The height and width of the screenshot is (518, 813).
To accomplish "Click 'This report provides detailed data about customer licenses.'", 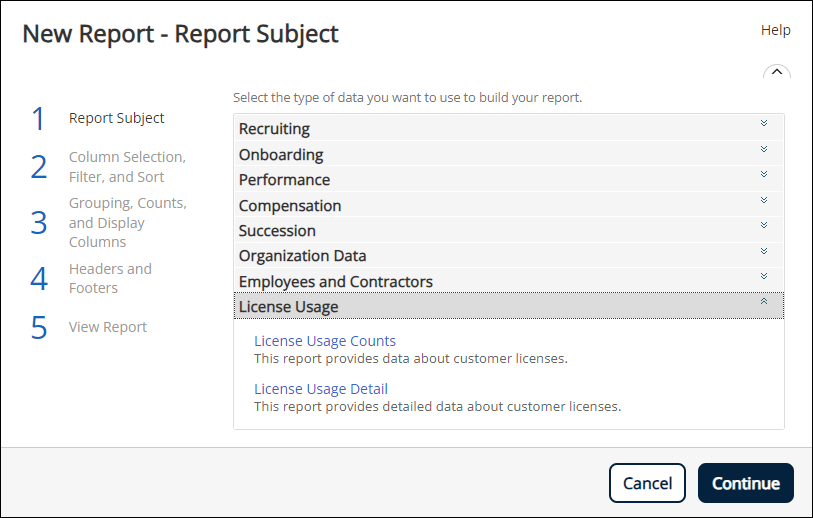I will pos(438,406).
